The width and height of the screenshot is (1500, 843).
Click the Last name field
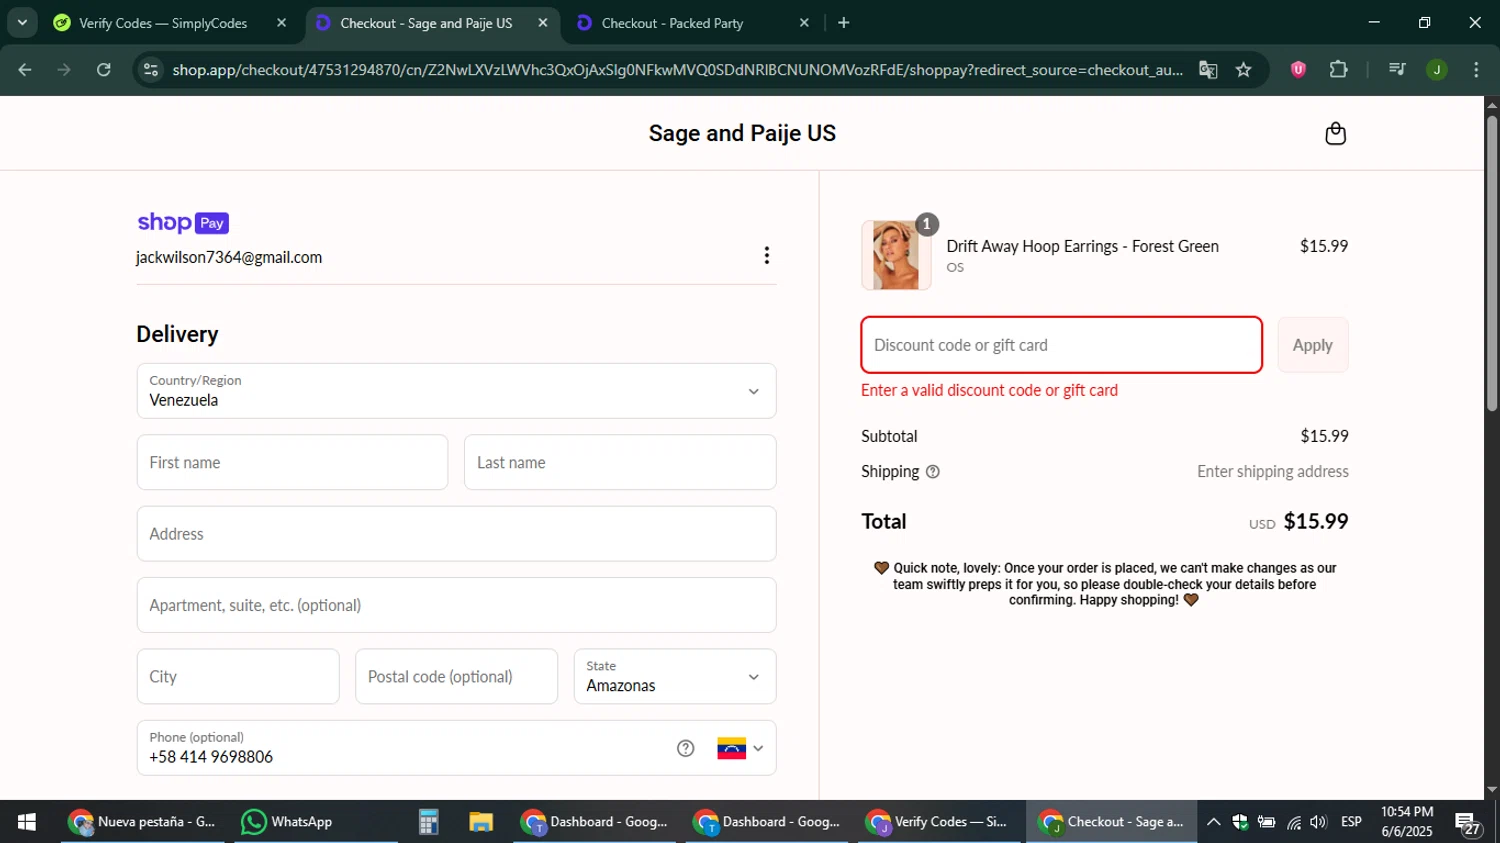(620, 462)
